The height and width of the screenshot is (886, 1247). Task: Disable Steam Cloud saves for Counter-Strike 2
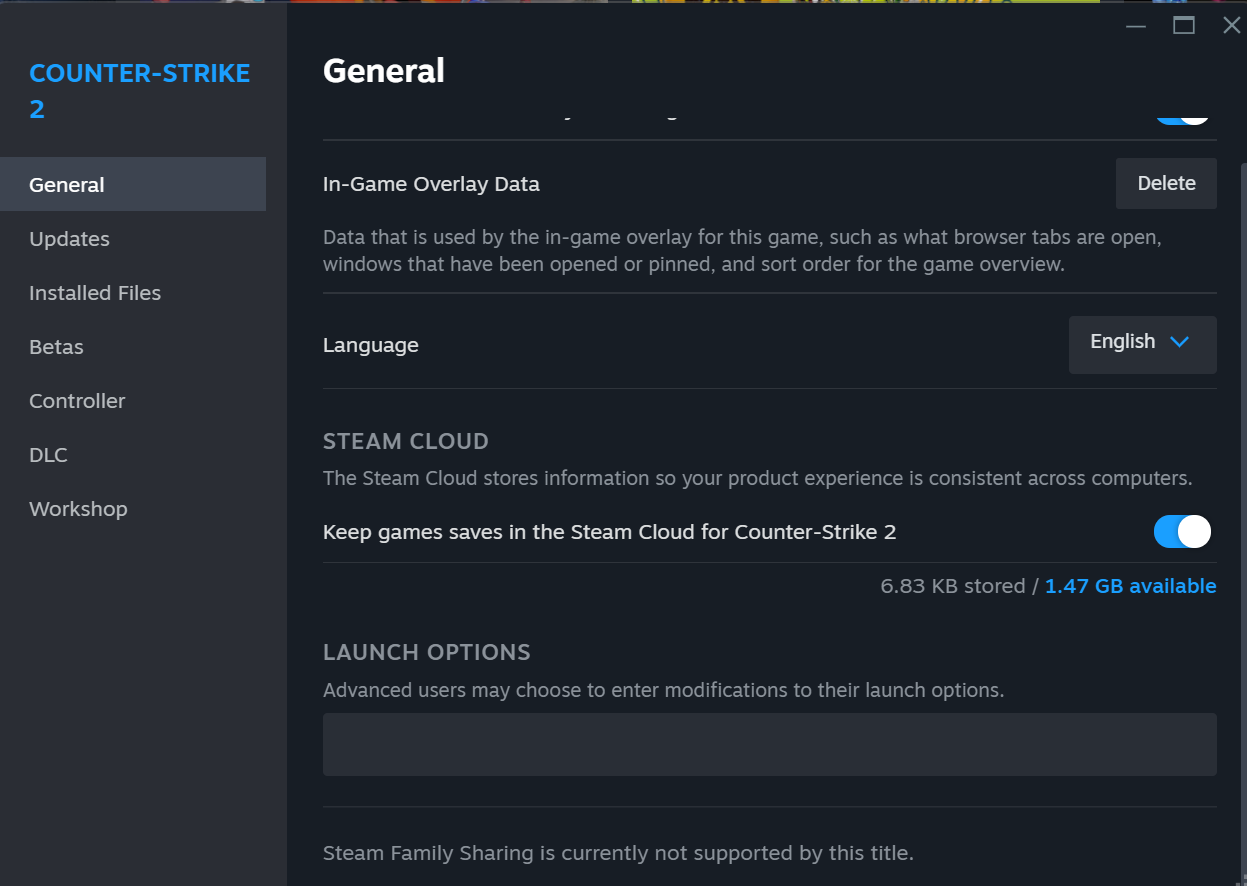(1181, 532)
